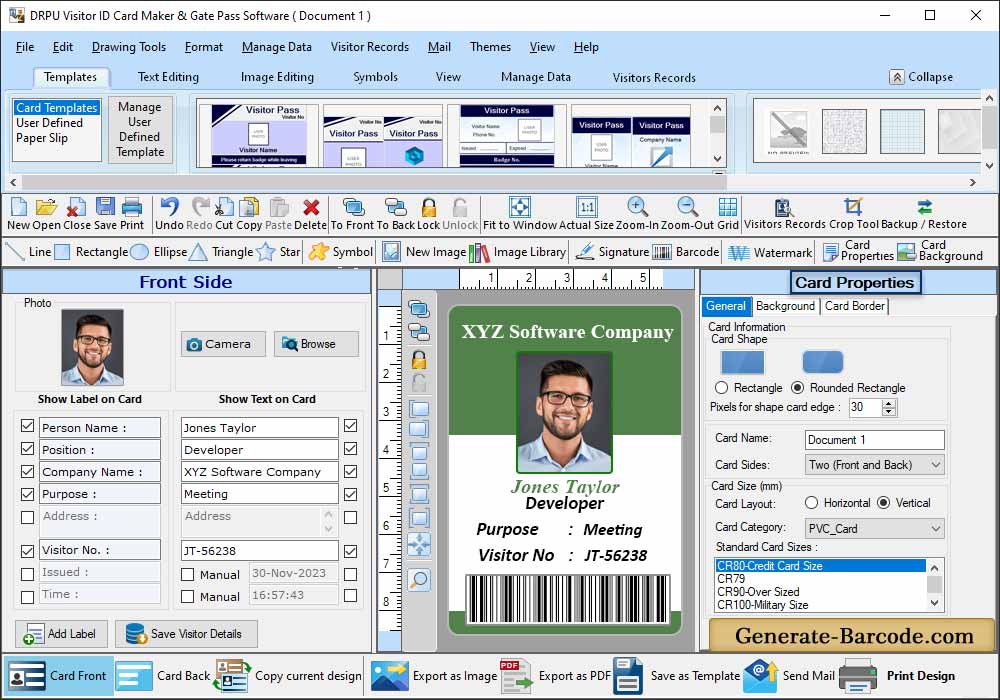Add a Watermark to card
The height and width of the screenshot is (700, 1000).
(x=770, y=252)
